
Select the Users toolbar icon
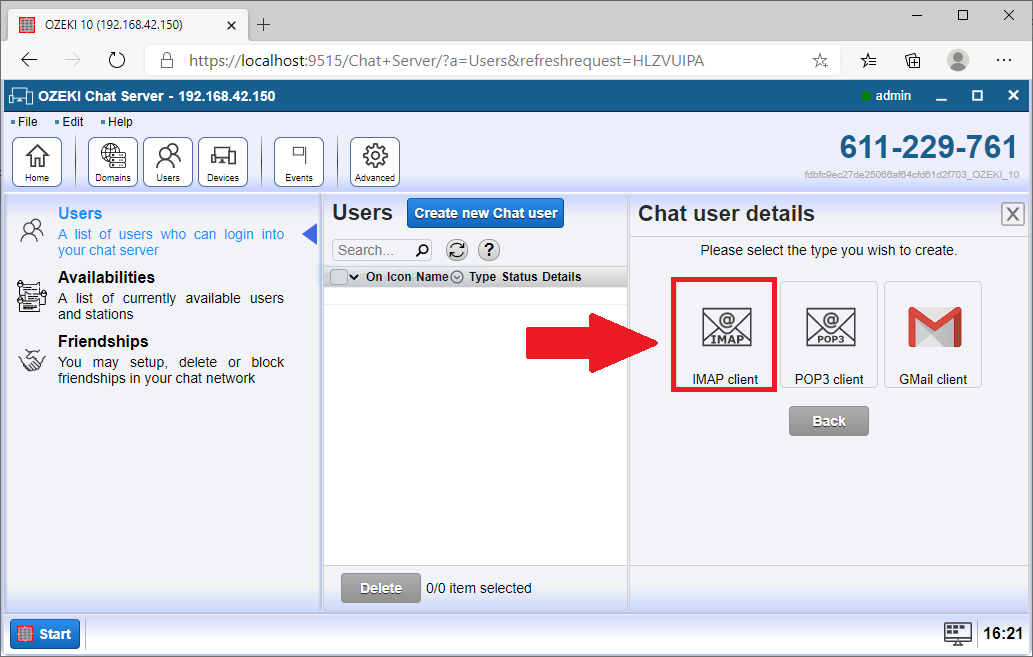167,161
